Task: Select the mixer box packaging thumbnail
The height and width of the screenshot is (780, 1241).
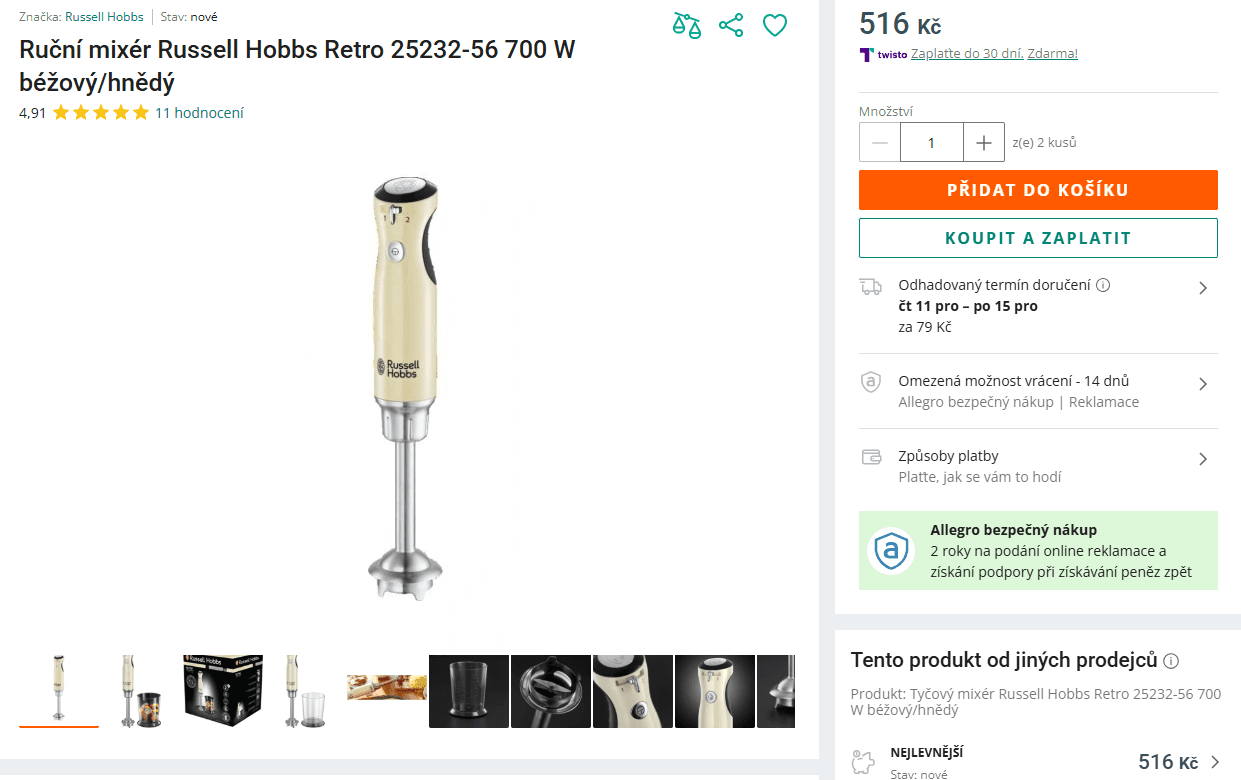Action: [223, 691]
